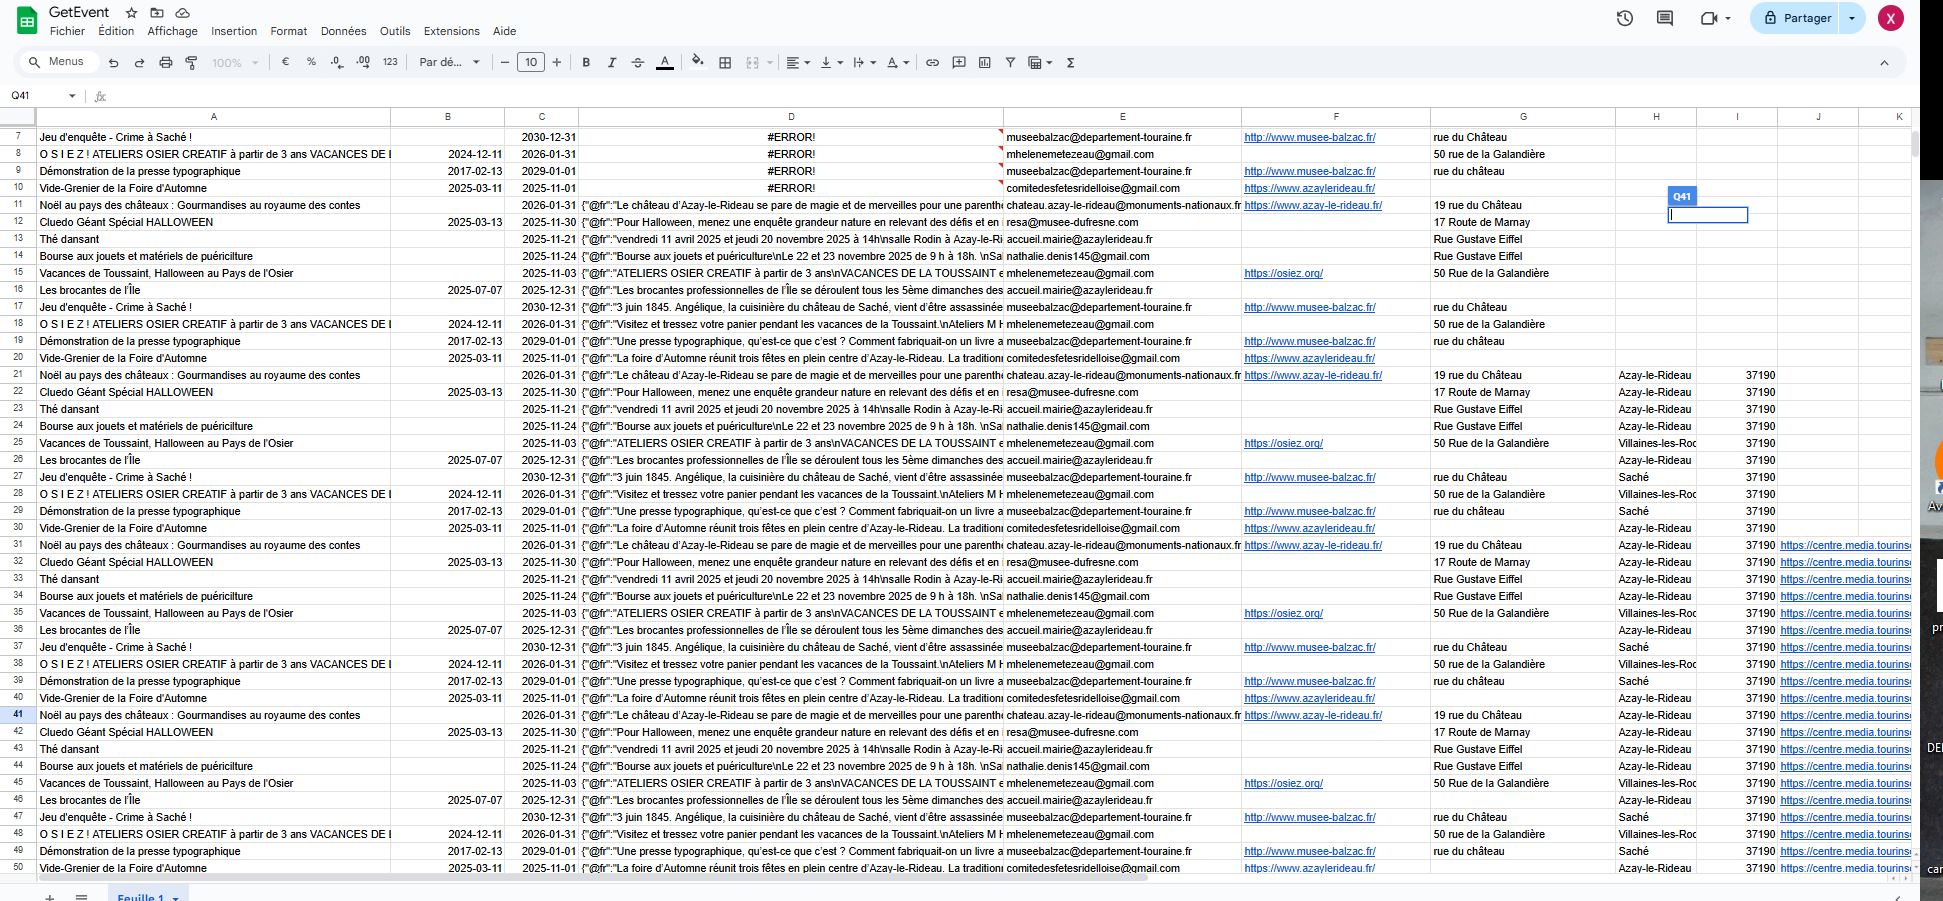Show all comments icon

1665,18
